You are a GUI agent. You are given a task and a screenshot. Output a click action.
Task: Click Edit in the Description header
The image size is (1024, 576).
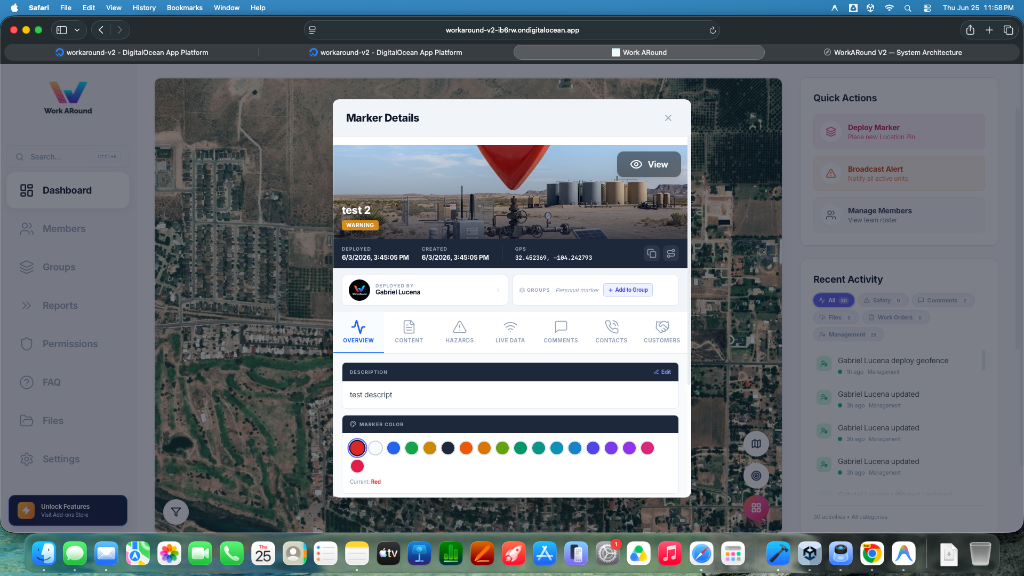point(662,372)
